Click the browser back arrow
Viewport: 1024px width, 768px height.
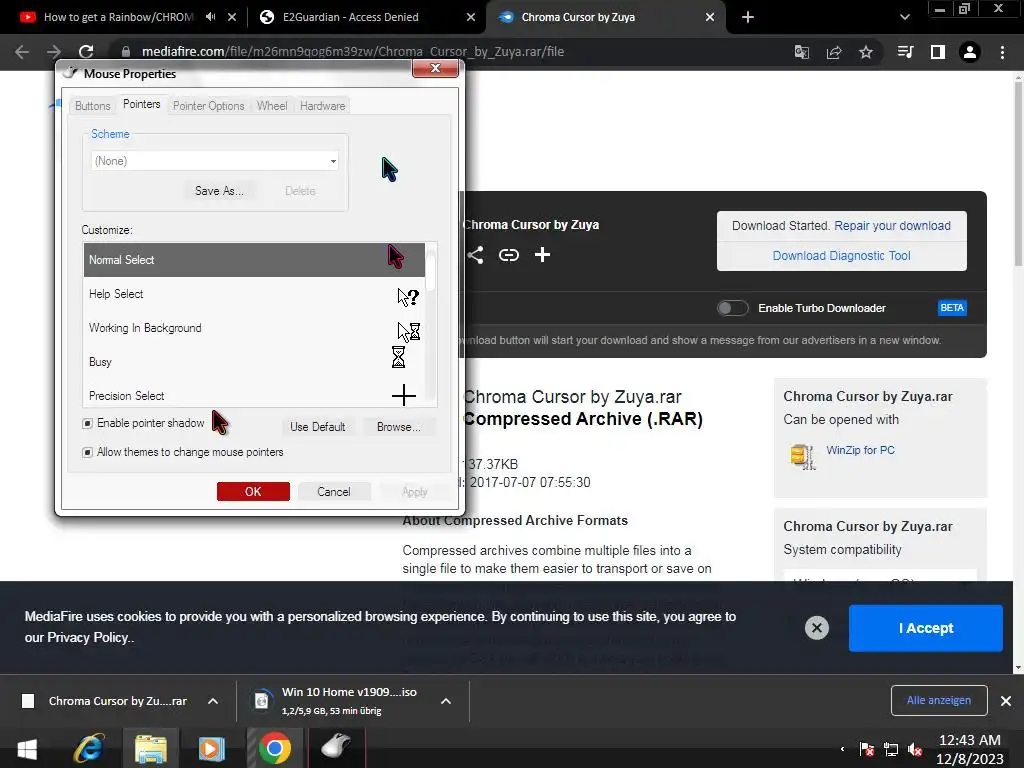pyautogui.click(x=22, y=52)
